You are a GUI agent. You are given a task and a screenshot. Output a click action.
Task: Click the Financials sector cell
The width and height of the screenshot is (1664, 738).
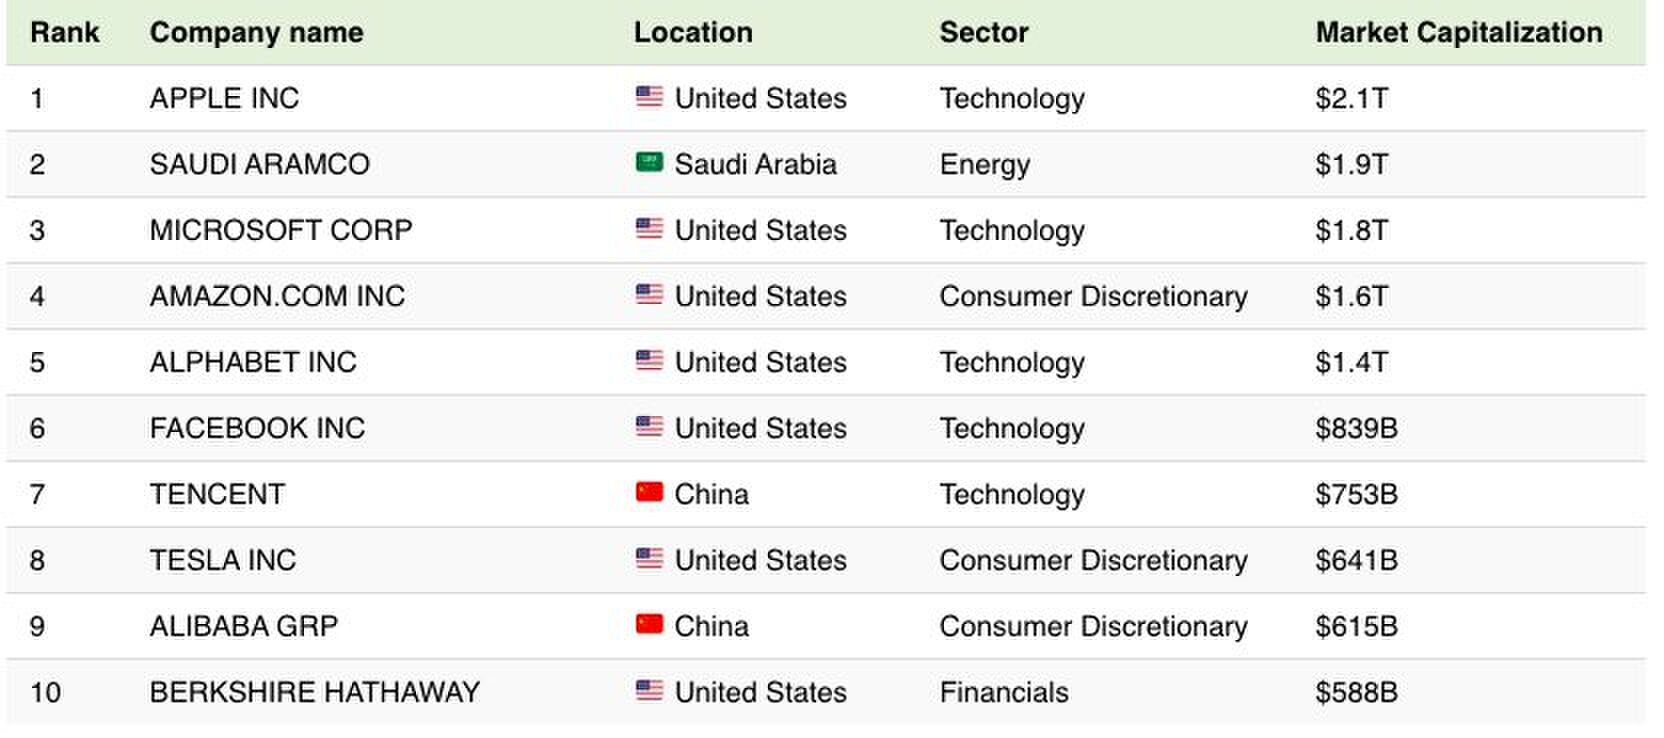pos(1004,692)
